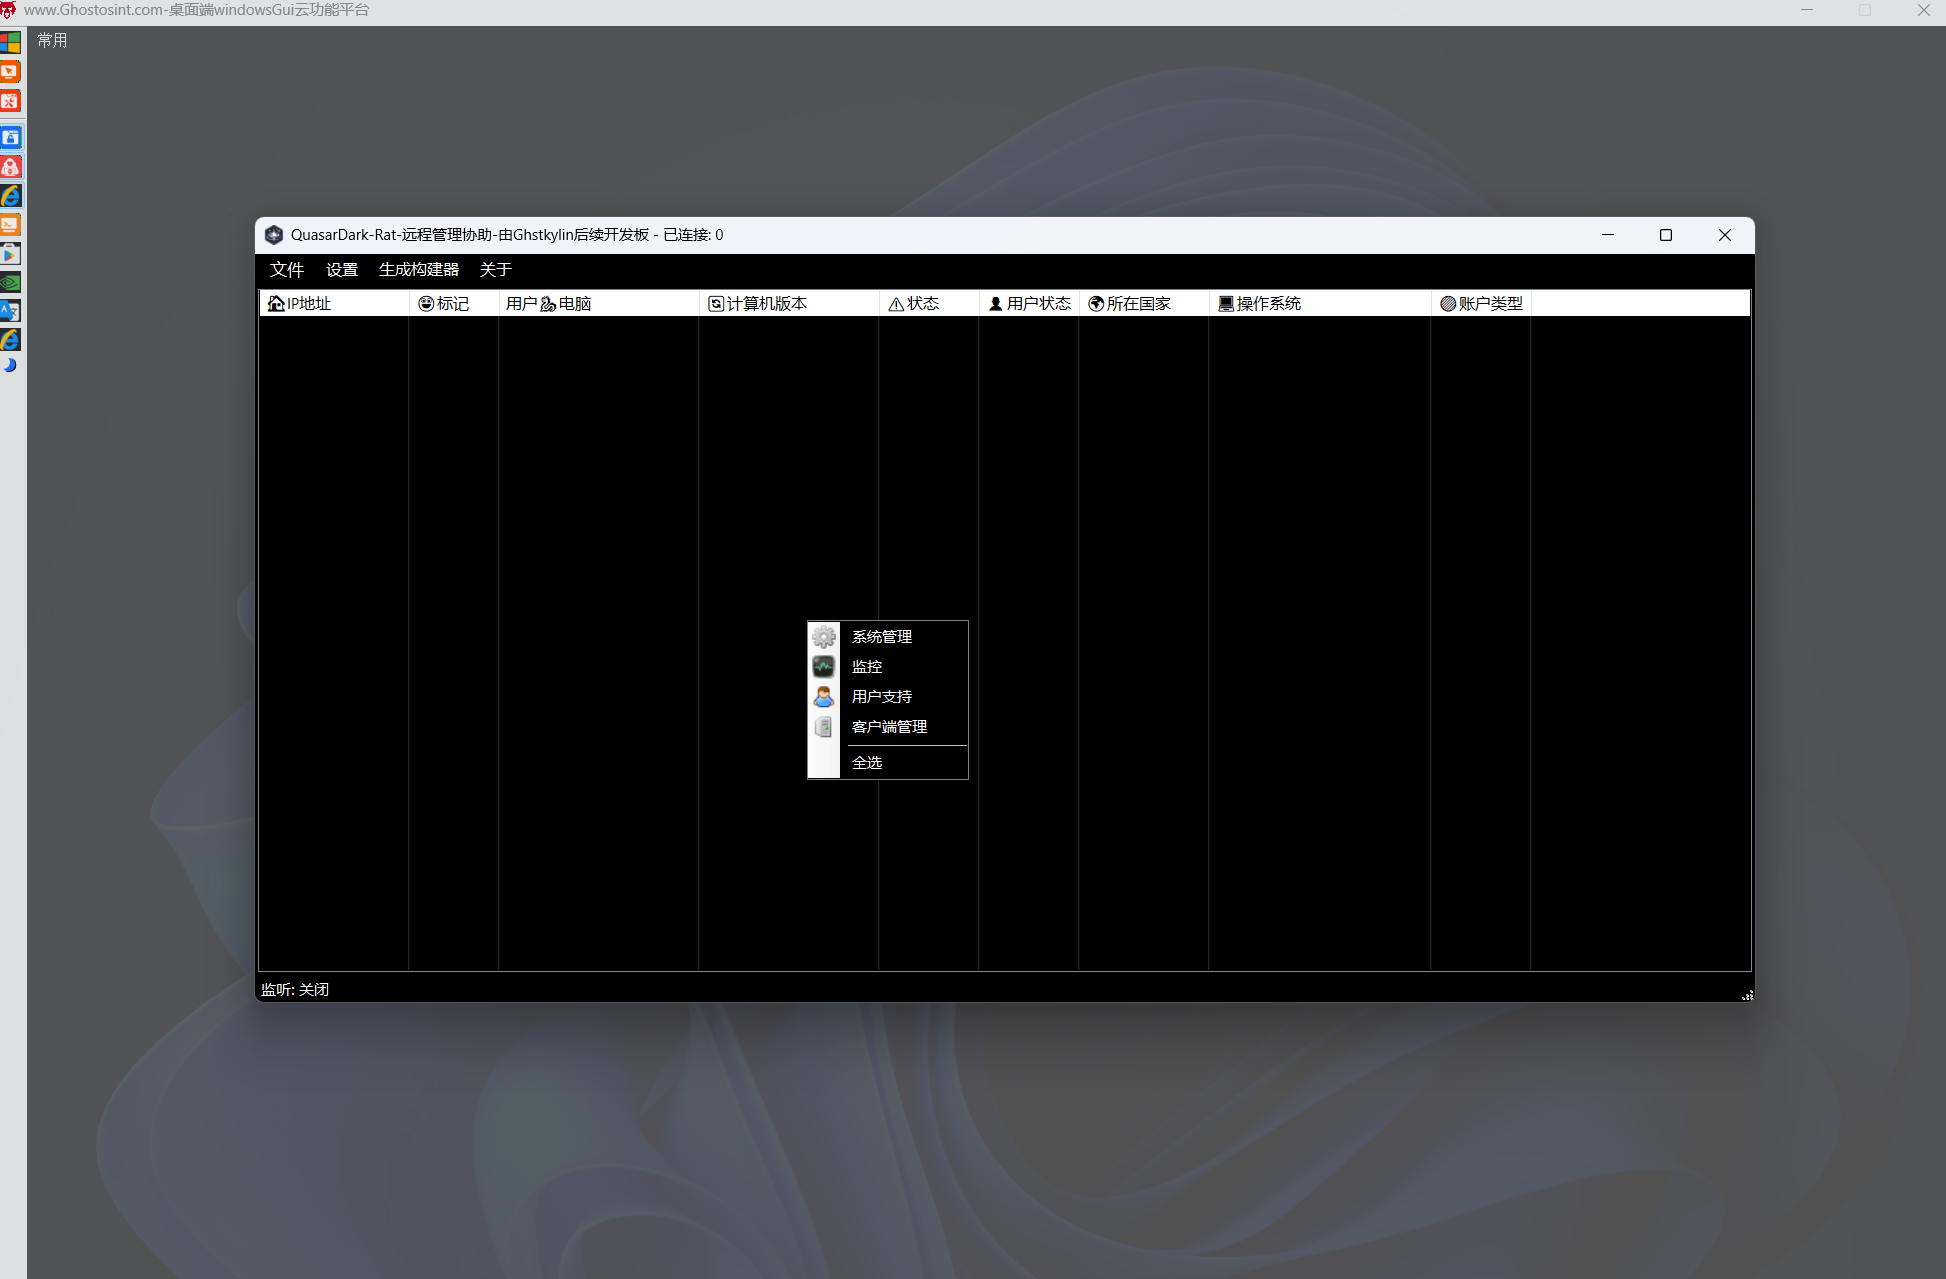Open the 设置 menu
The height and width of the screenshot is (1279, 1946).
(341, 270)
